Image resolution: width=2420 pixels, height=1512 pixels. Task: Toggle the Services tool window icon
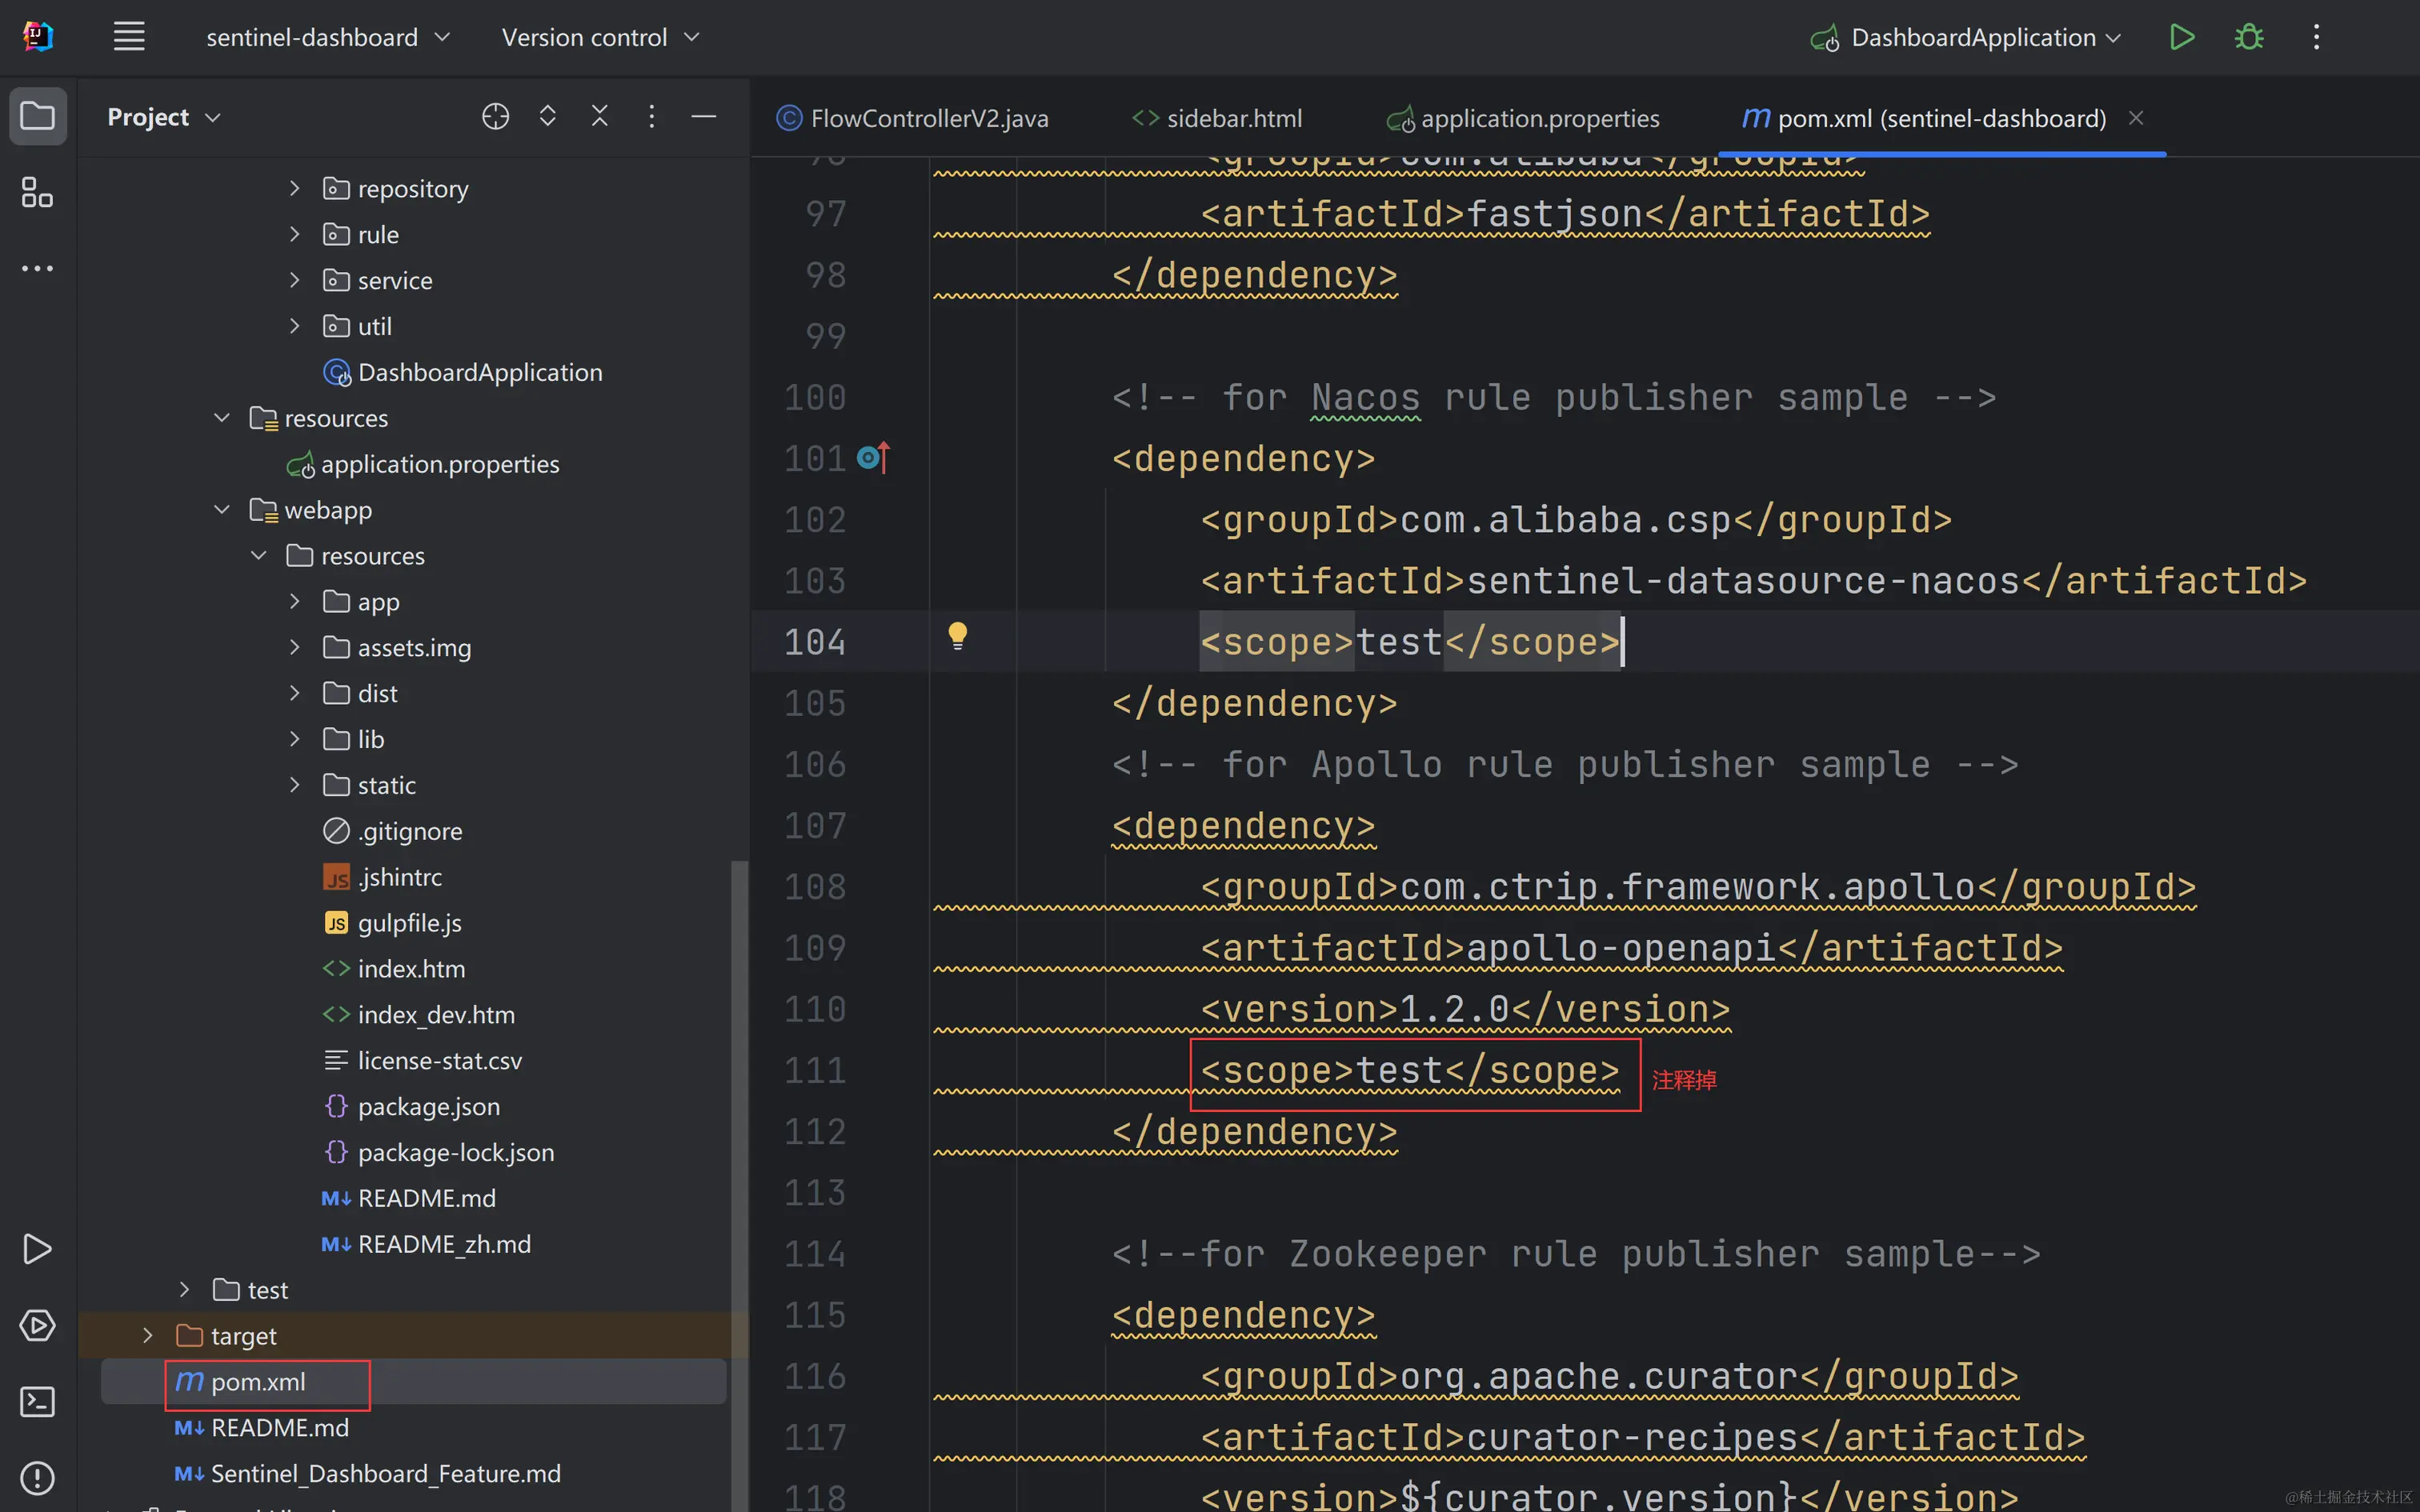(x=37, y=1325)
